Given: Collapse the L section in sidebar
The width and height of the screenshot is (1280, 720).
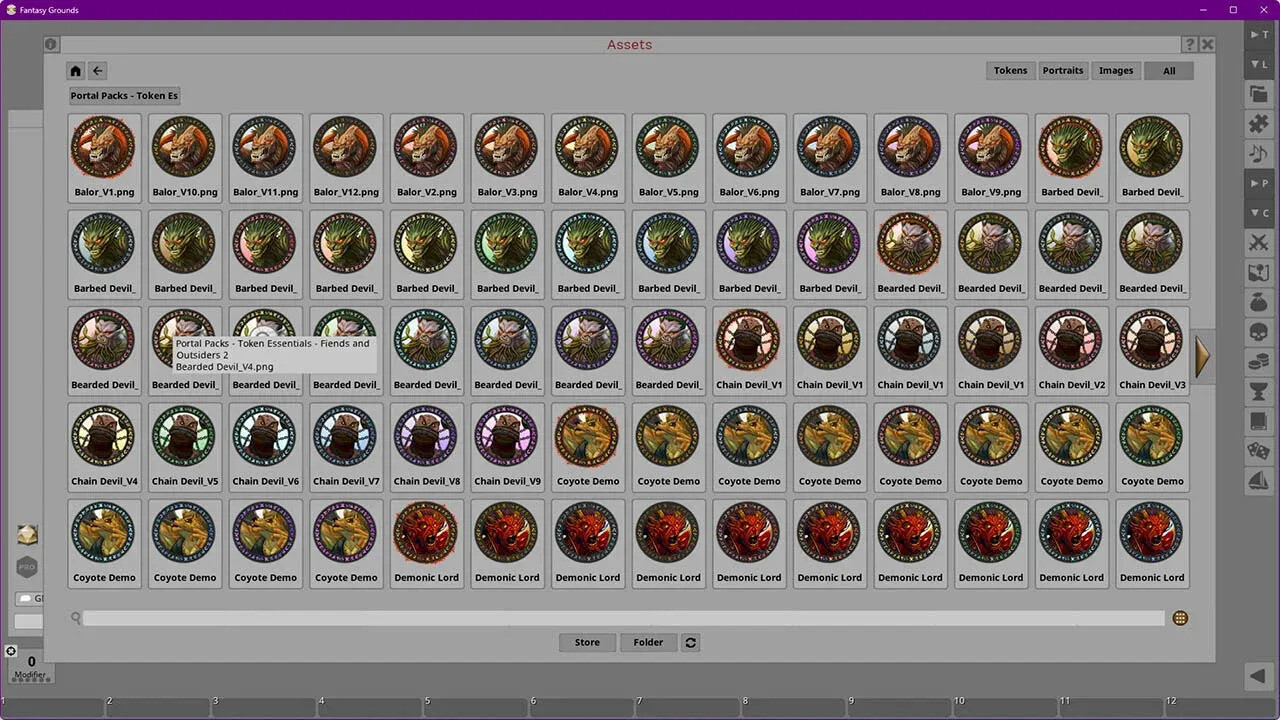Looking at the screenshot, I should click(x=1258, y=65).
